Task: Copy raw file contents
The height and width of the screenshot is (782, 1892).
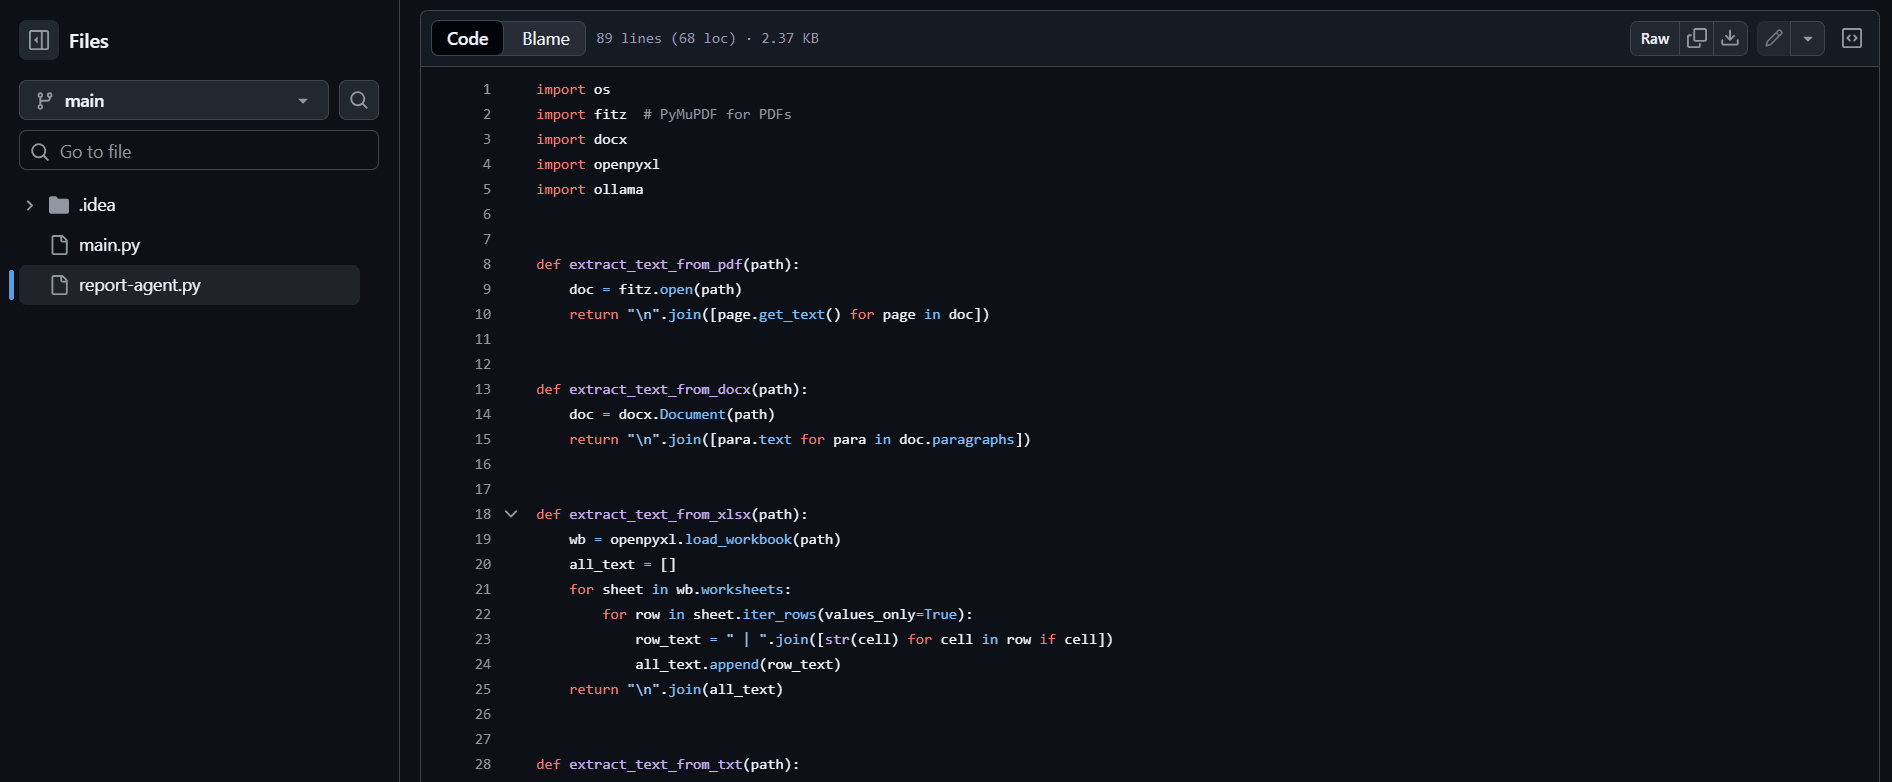Action: click(x=1696, y=38)
